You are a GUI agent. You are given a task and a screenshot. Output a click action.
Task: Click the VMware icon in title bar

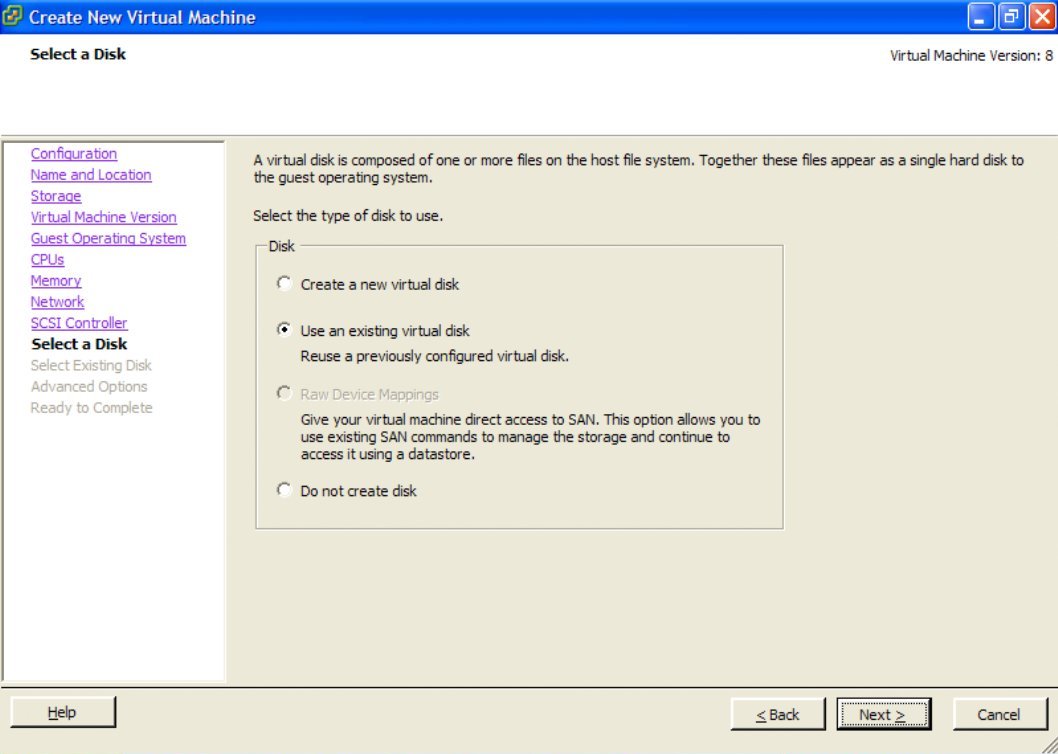[13, 17]
